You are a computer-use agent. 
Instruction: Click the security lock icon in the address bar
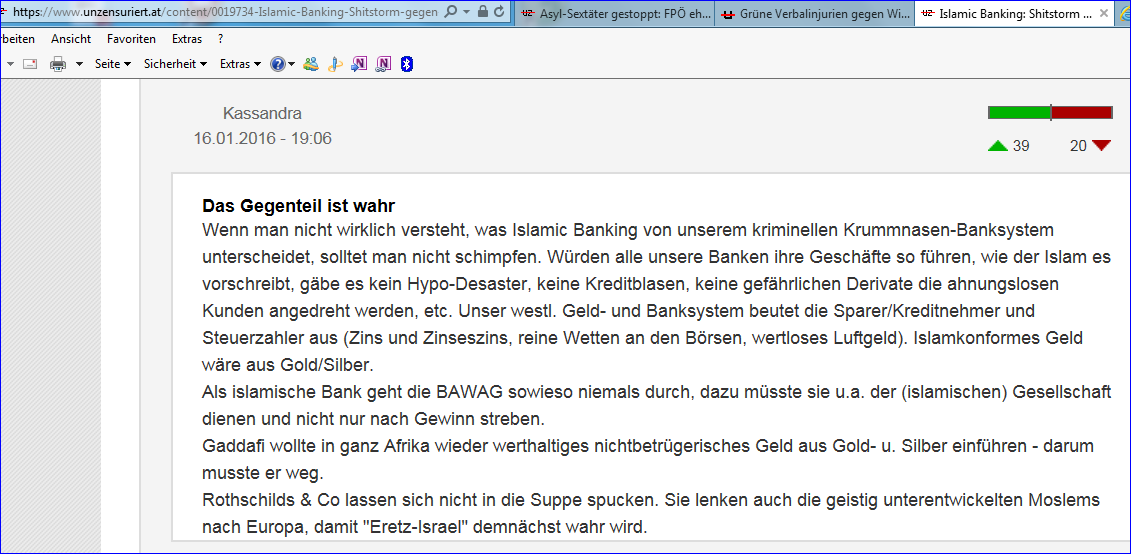point(483,11)
